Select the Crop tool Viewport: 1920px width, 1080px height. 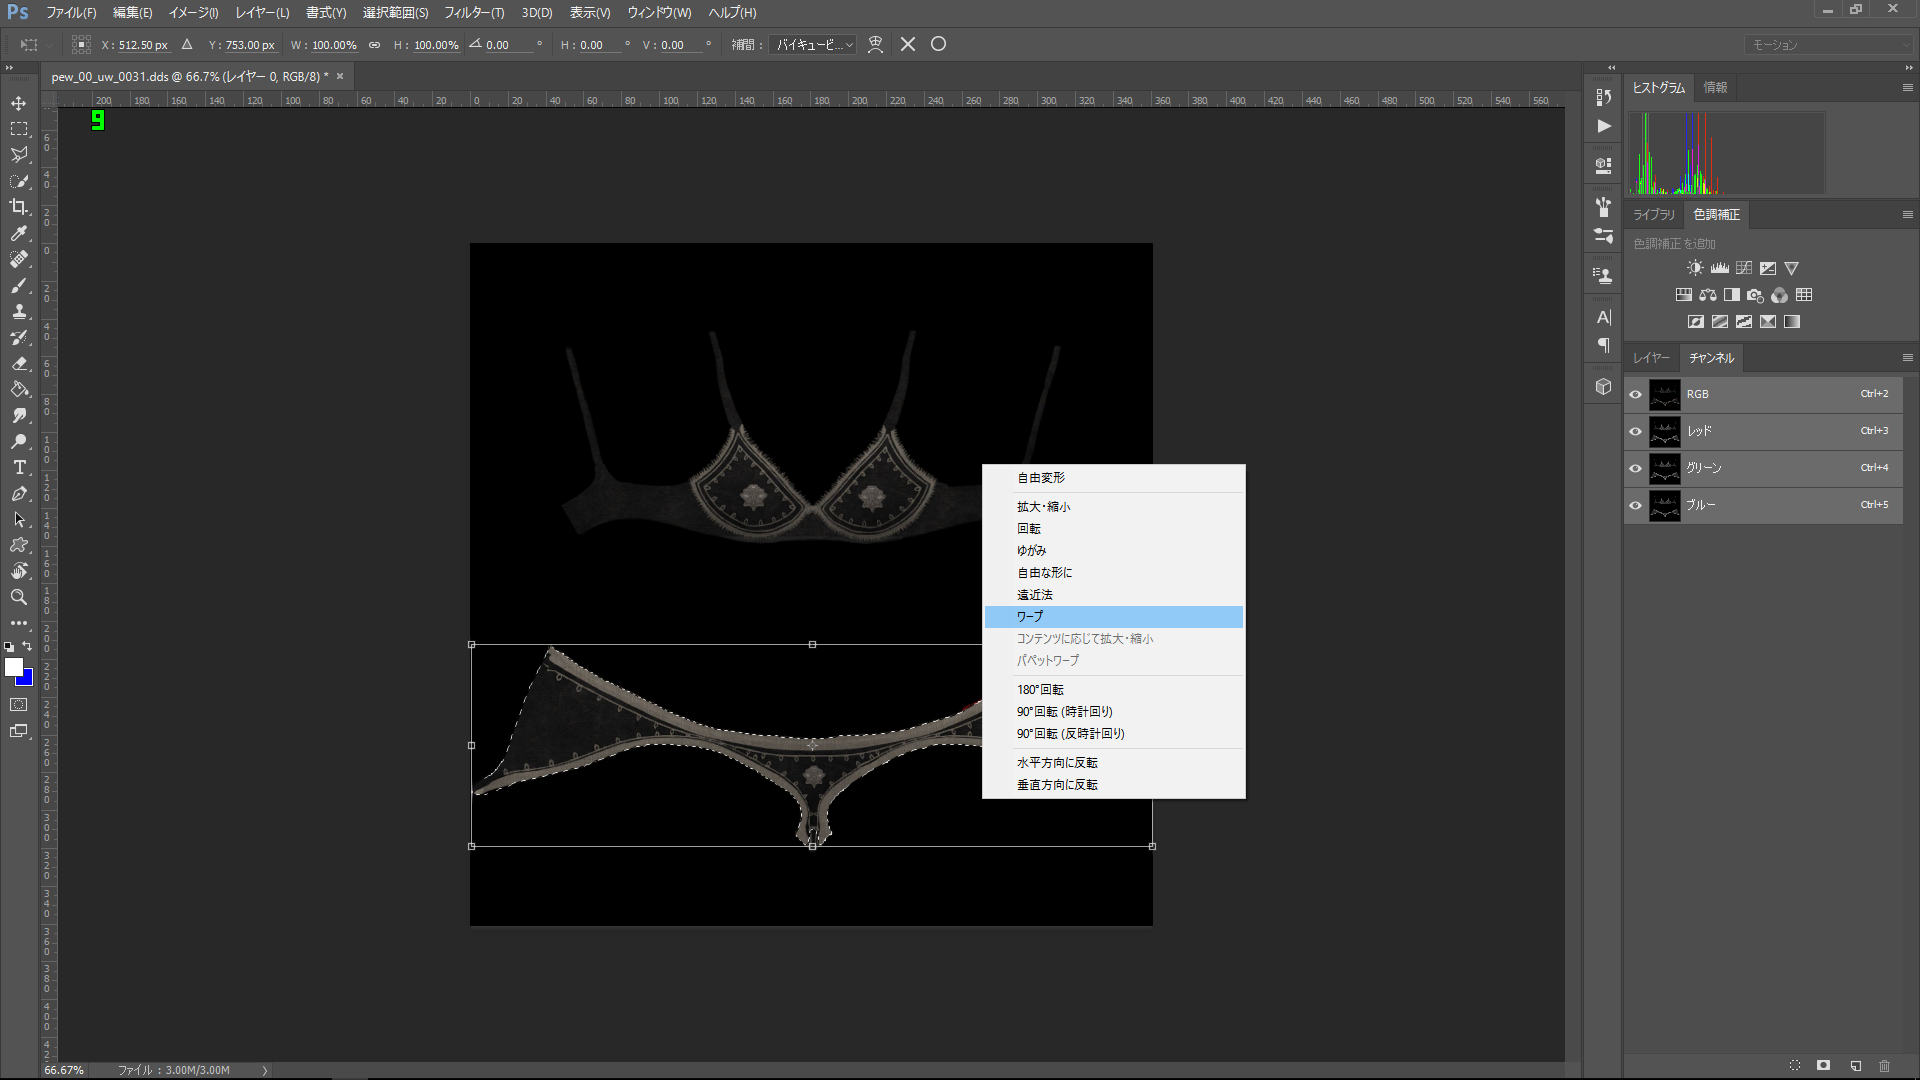click(19, 207)
